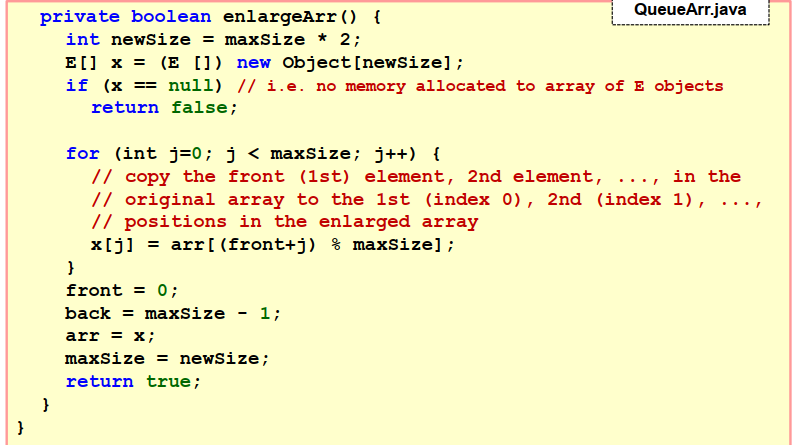Click the 'boolean' return type keyword

(171, 17)
